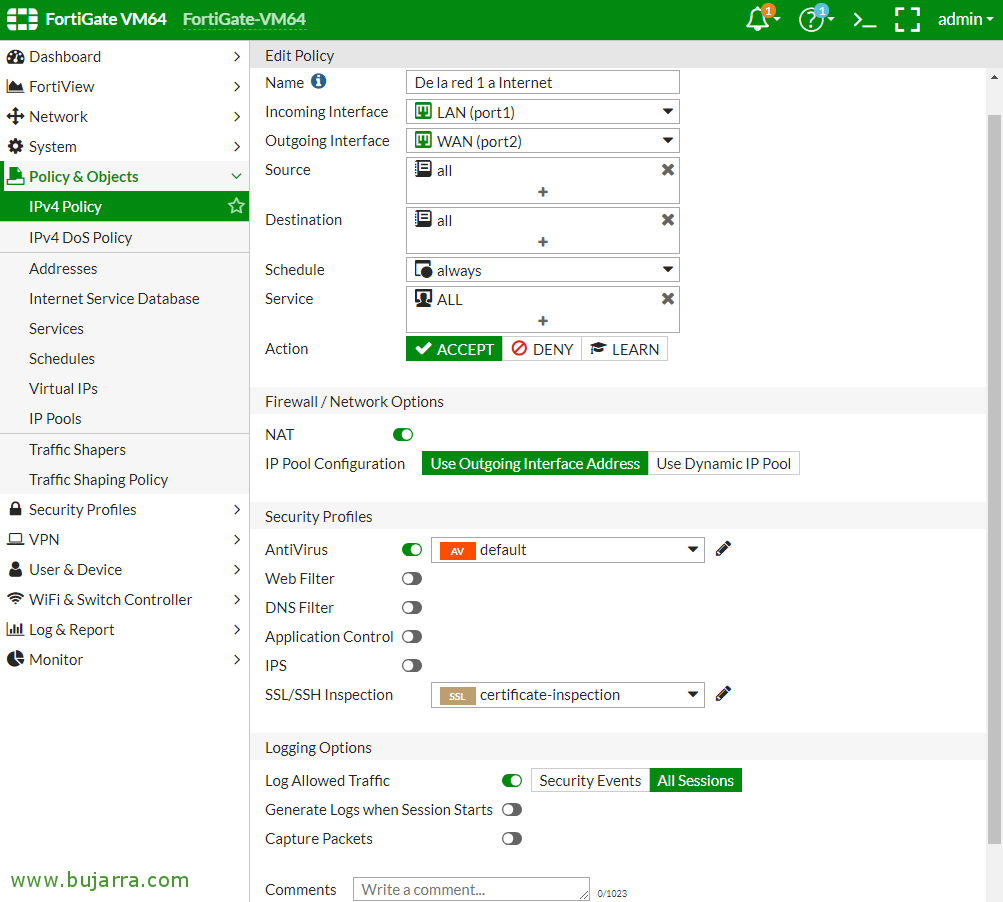Open the Incoming Interface dropdown

(x=542, y=112)
